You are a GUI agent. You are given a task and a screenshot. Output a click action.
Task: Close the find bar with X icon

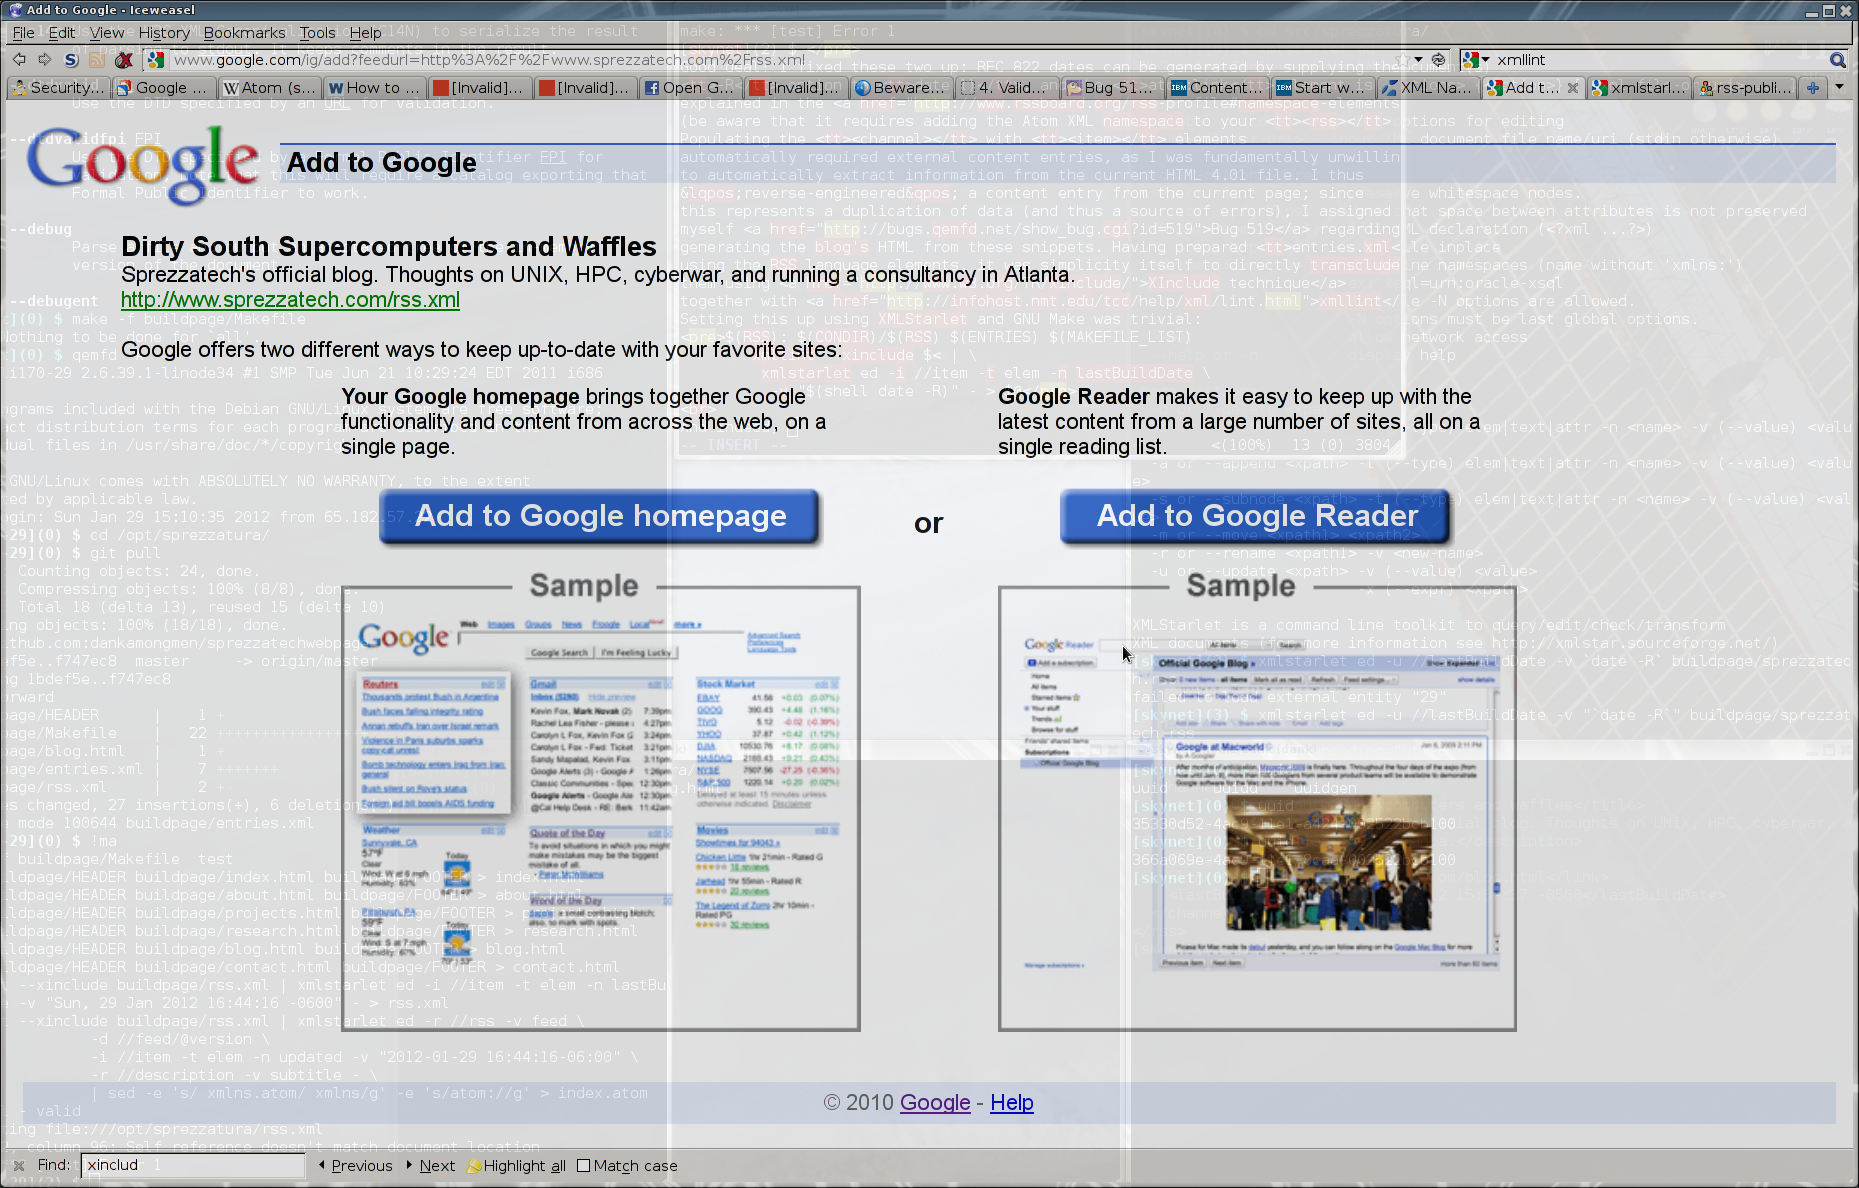[18, 1166]
